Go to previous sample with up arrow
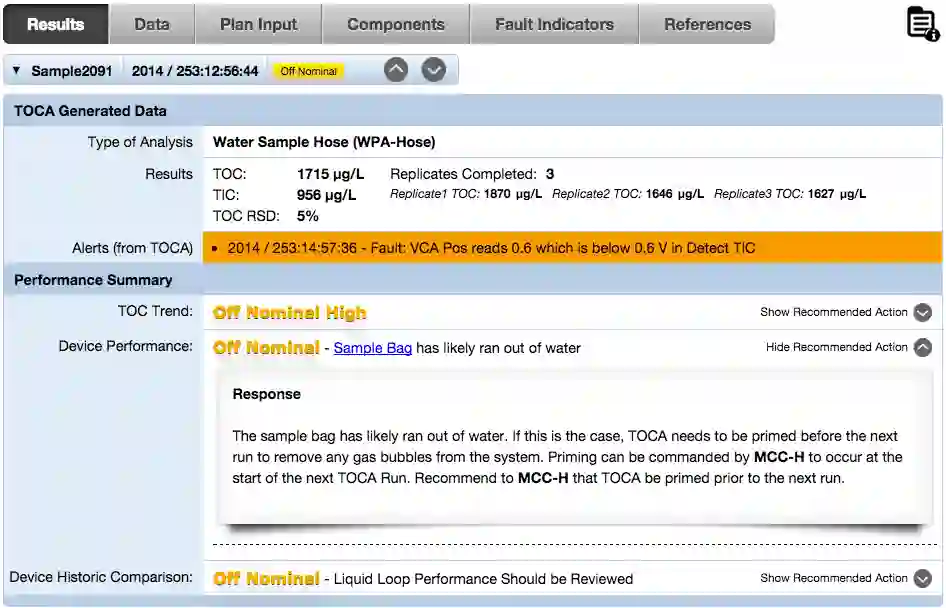The width and height of the screenshot is (946, 608). pyautogui.click(x=396, y=70)
